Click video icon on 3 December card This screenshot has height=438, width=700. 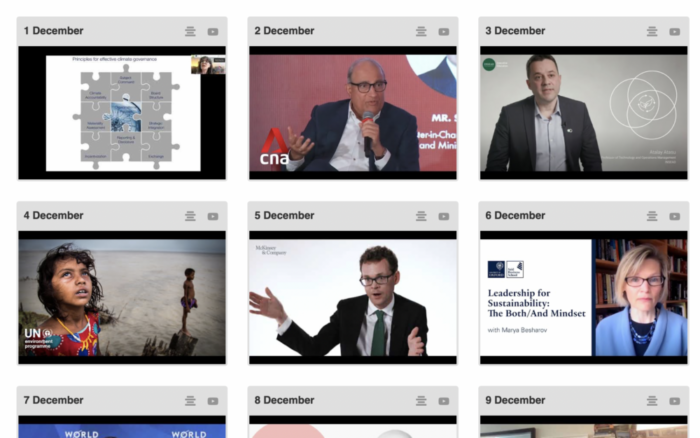(675, 32)
